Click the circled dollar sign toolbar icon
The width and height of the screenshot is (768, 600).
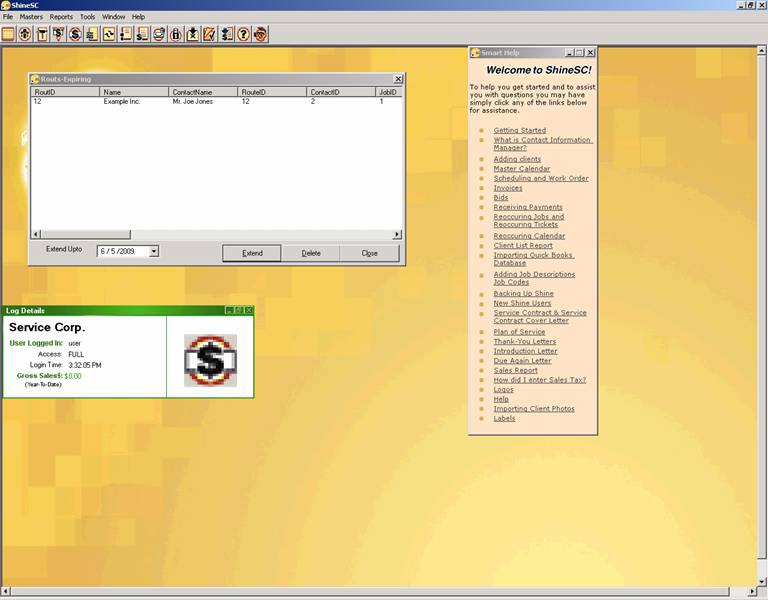[x=75, y=34]
